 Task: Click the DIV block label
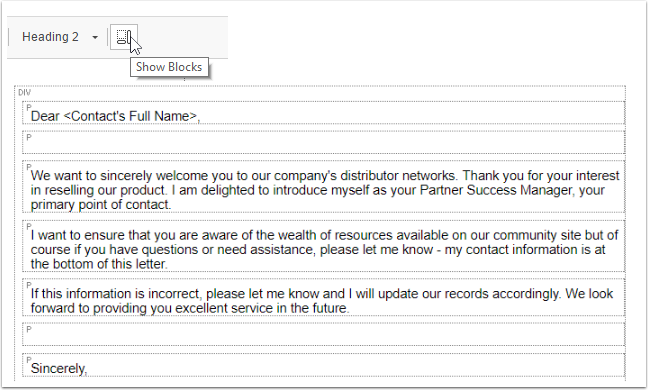[24, 93]
